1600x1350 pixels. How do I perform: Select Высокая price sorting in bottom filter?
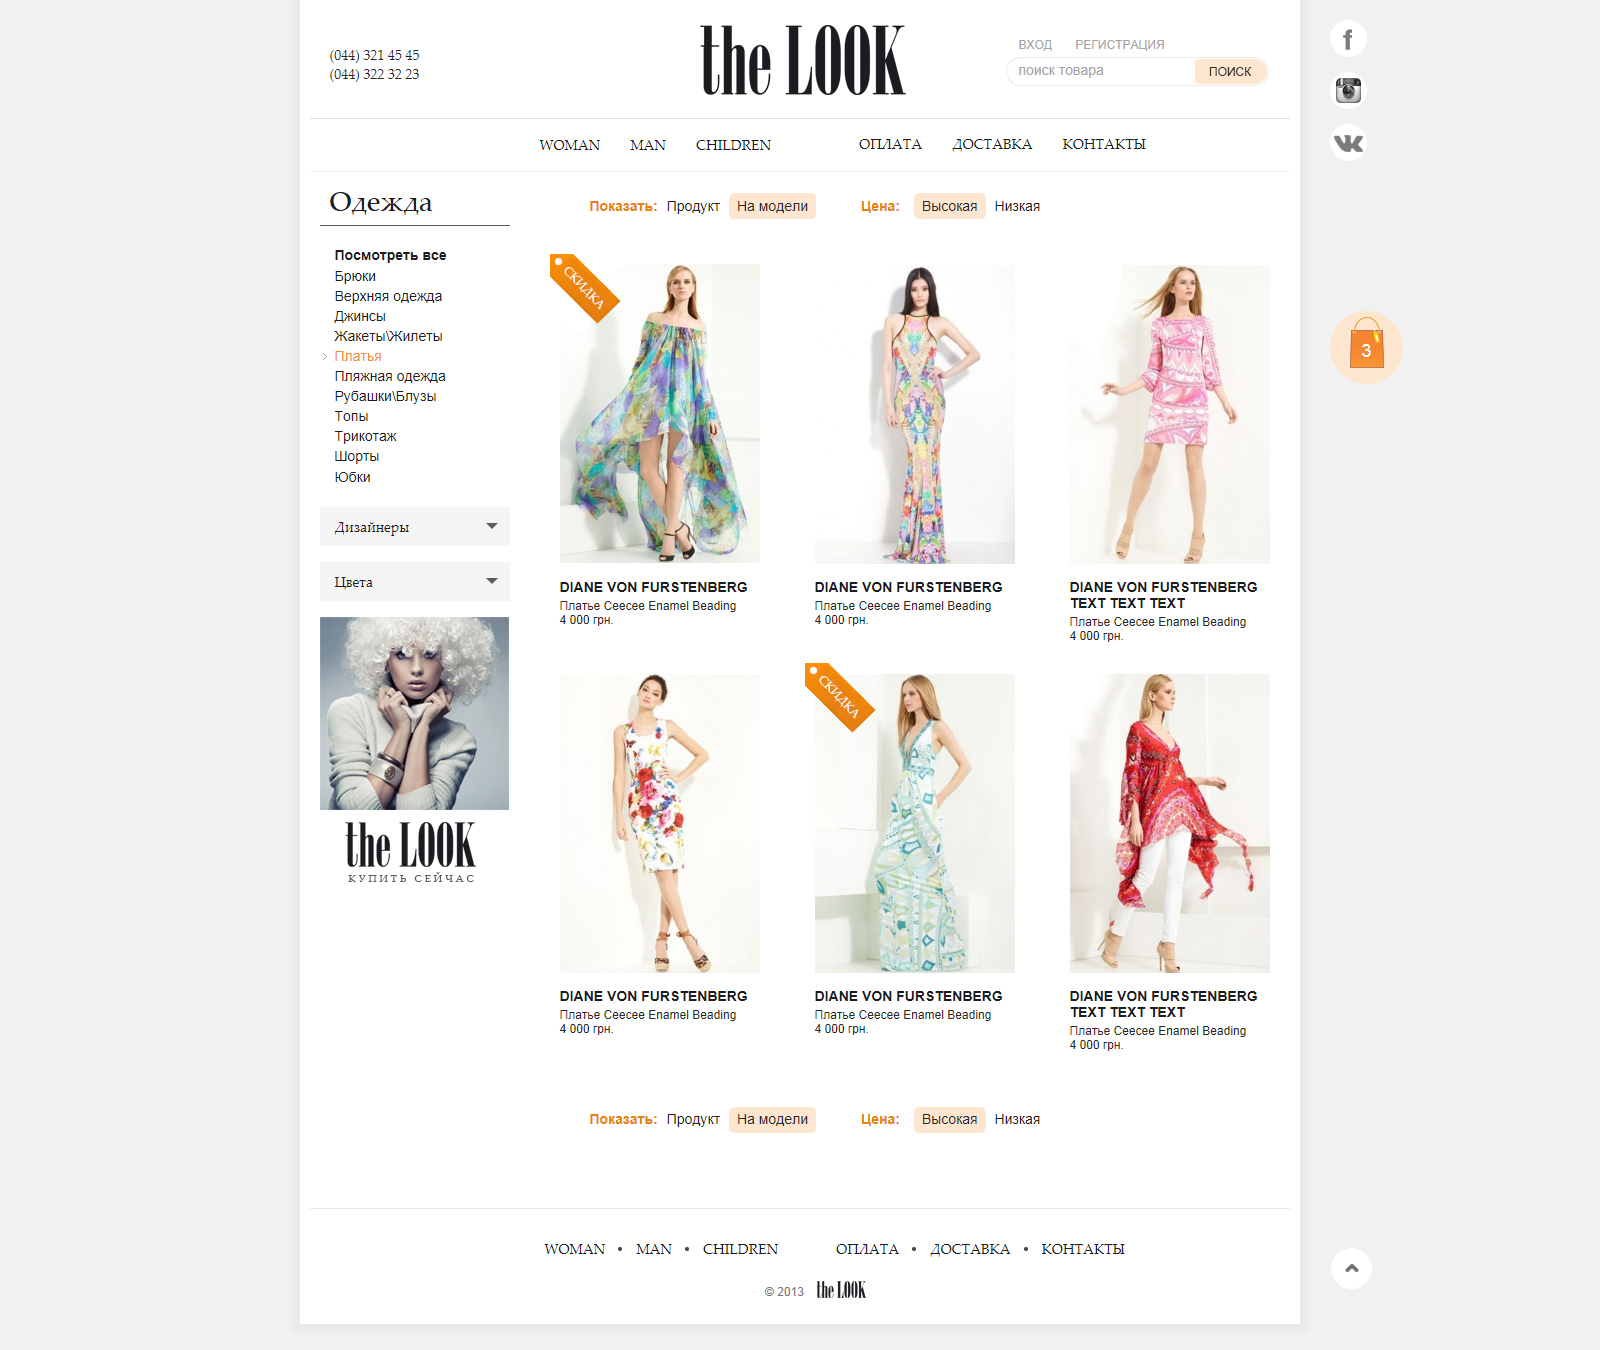tap(949, 1119)
